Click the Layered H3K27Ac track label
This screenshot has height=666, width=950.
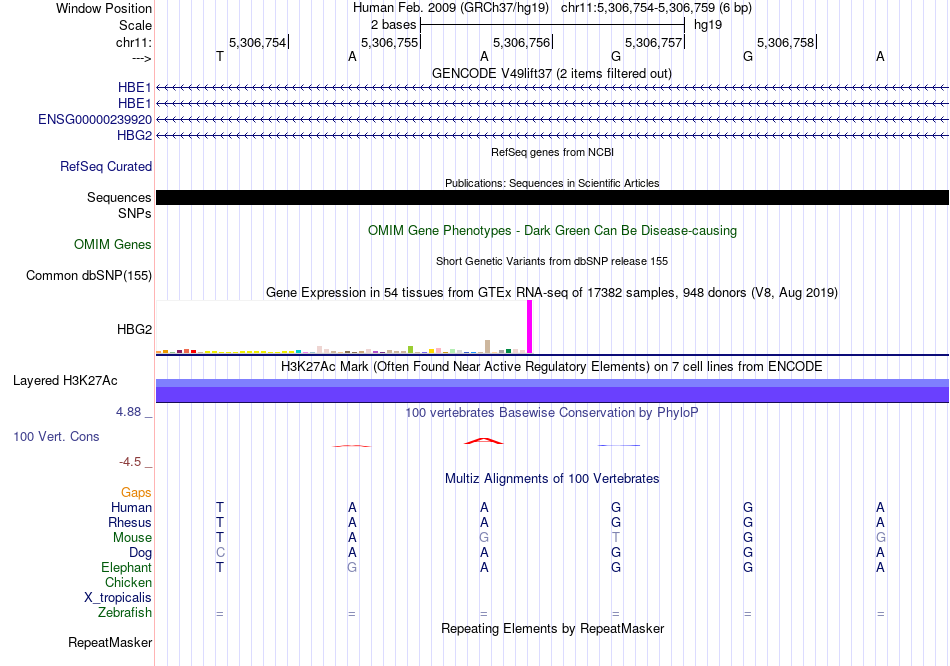pos(65,381)
